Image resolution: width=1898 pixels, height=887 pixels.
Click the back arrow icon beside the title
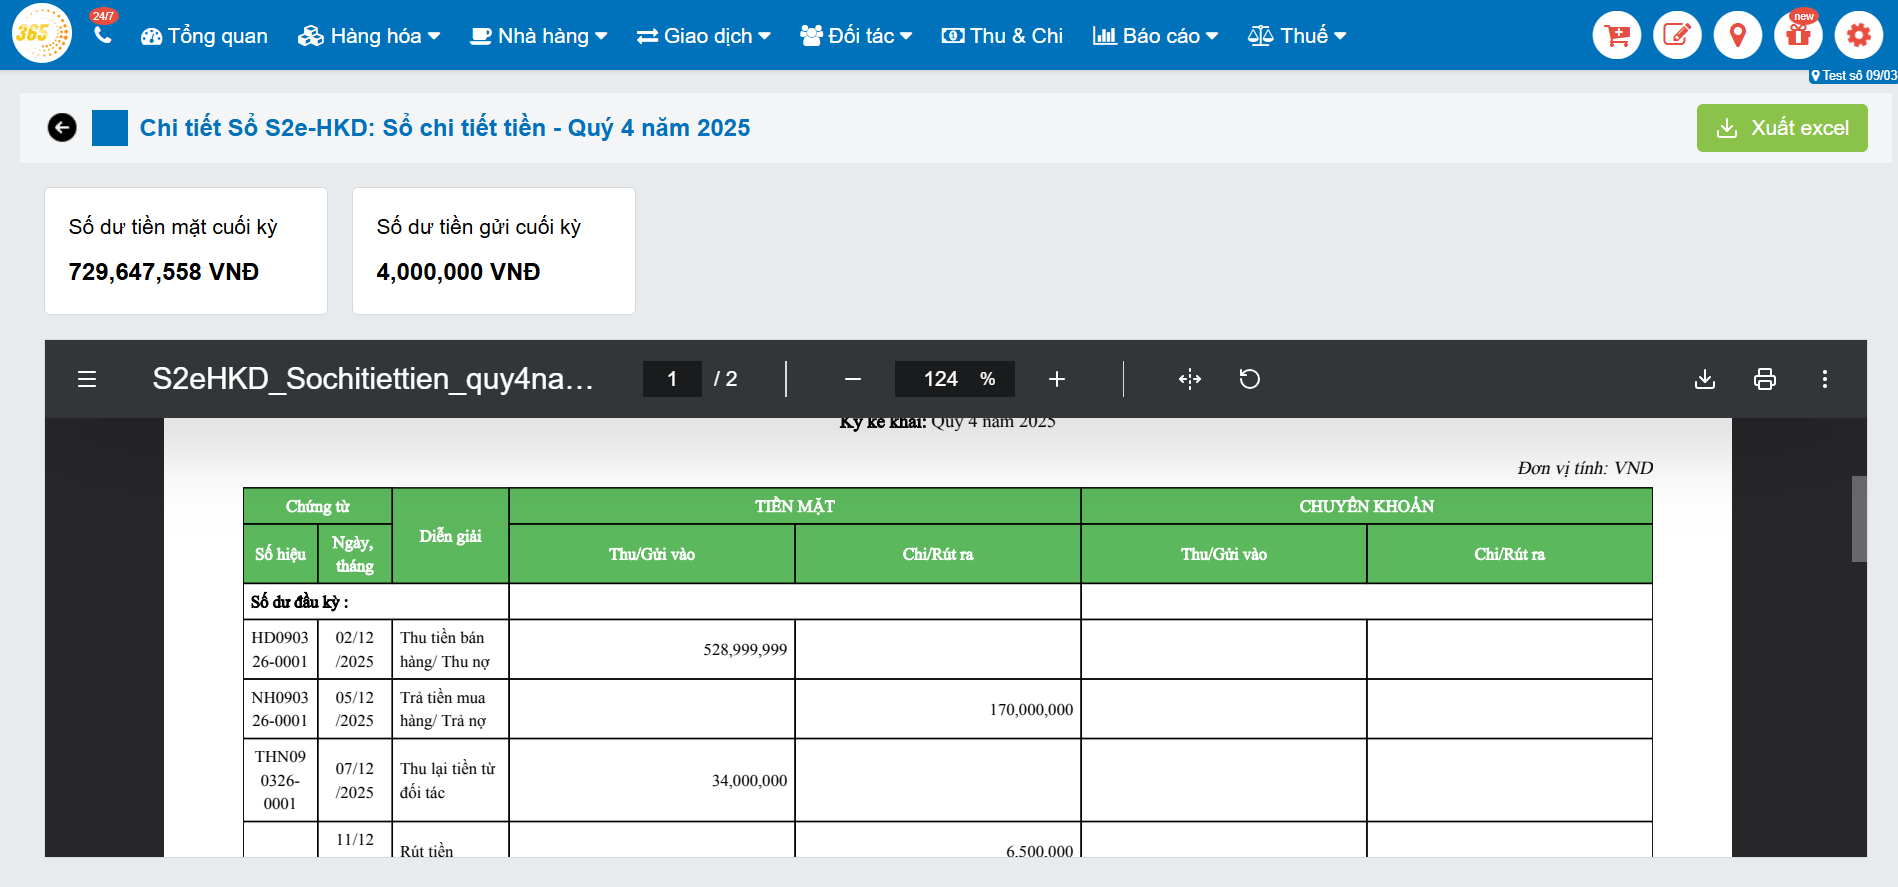62,128
